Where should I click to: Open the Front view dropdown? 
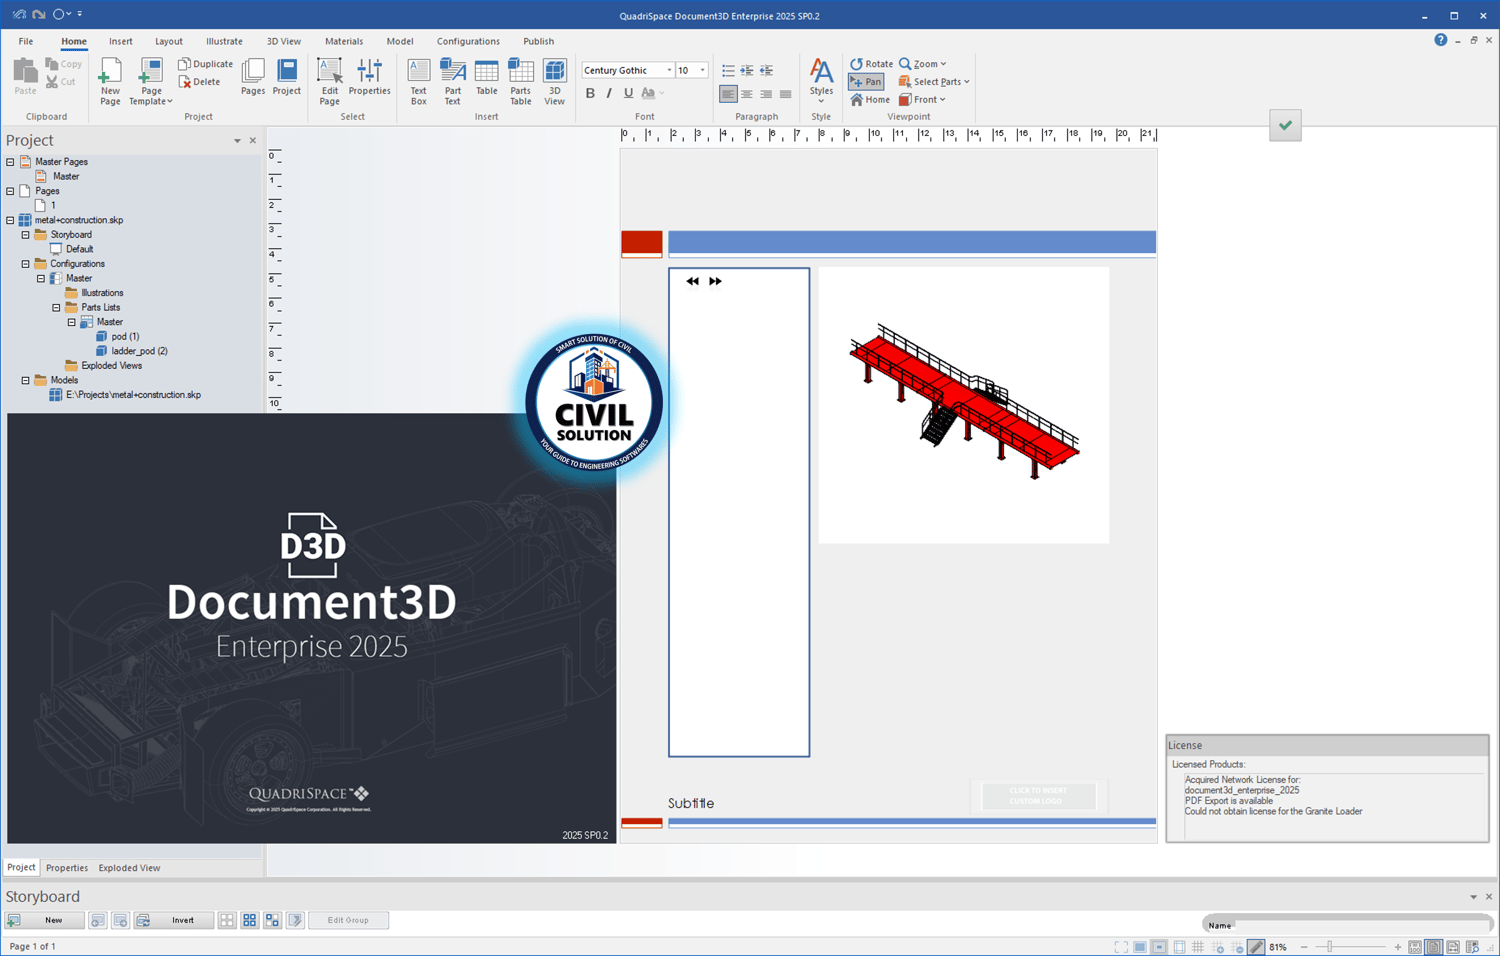922,100
